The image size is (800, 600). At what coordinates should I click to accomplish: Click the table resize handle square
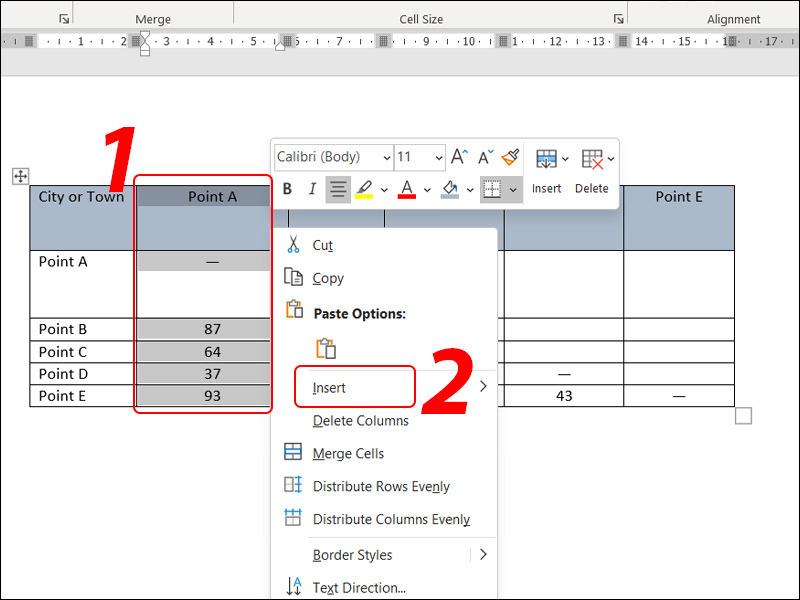[743, 416]
